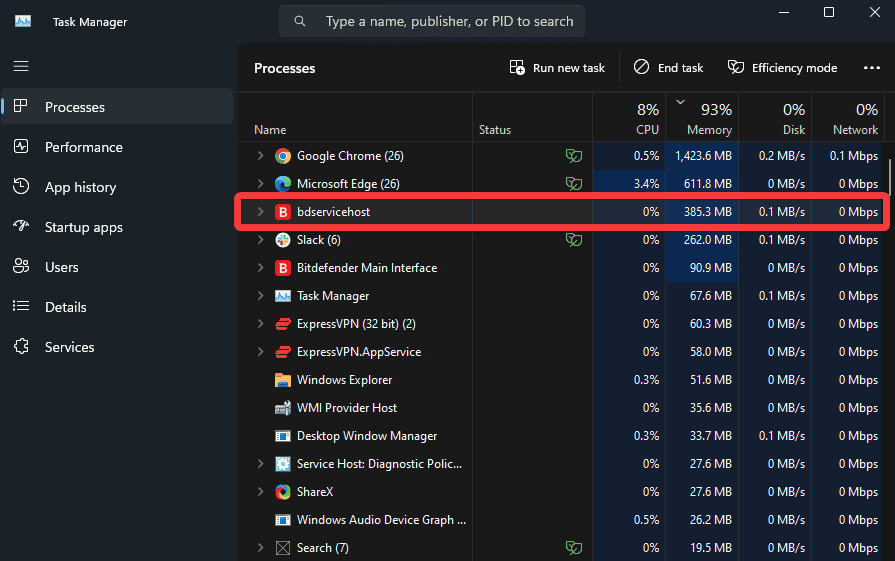Click the Google Chrome process icon
Image resolution: width=895 pixels, height=561 pixels.
pos(283,156)
